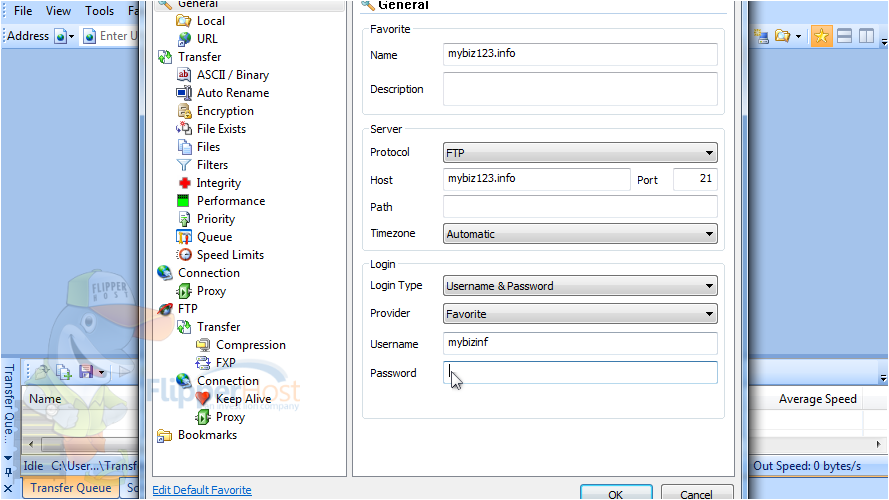The height and width of the screenshot is (500, 889).
Task: Open Bookmarks folder icon
Action: point(164,435)
